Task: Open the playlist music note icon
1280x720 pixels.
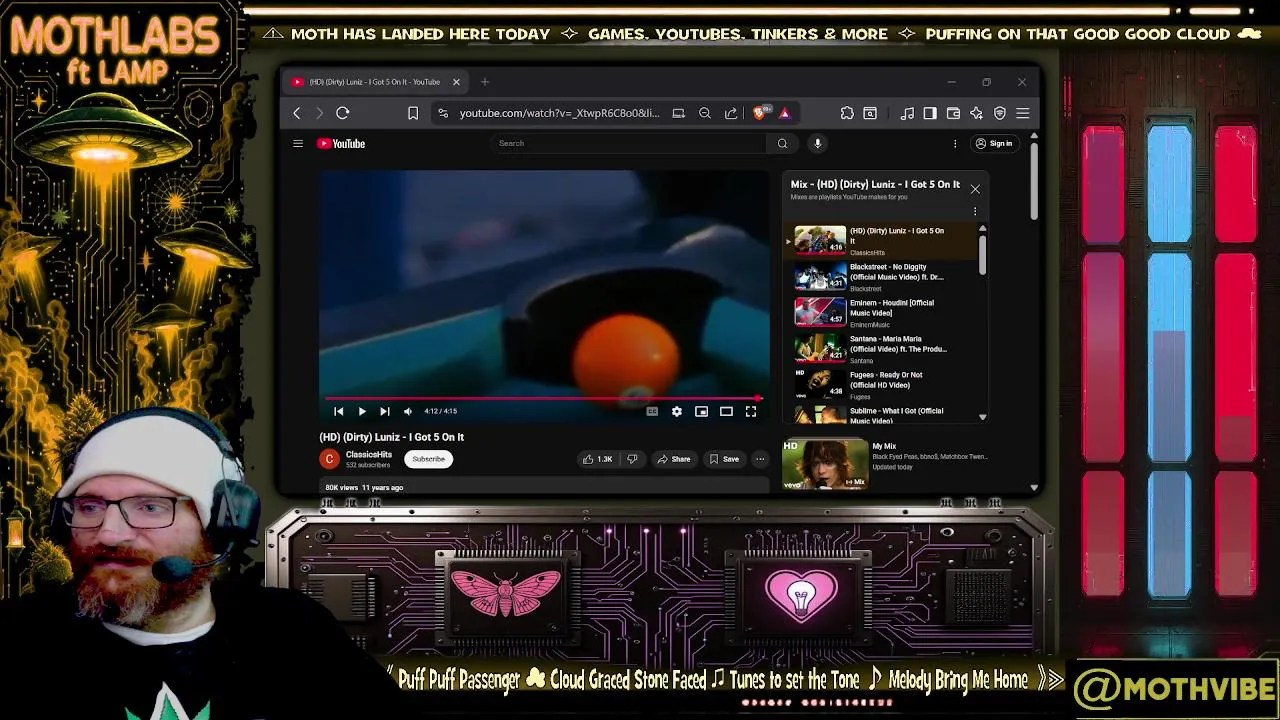Action: click(x=907, y=113)
